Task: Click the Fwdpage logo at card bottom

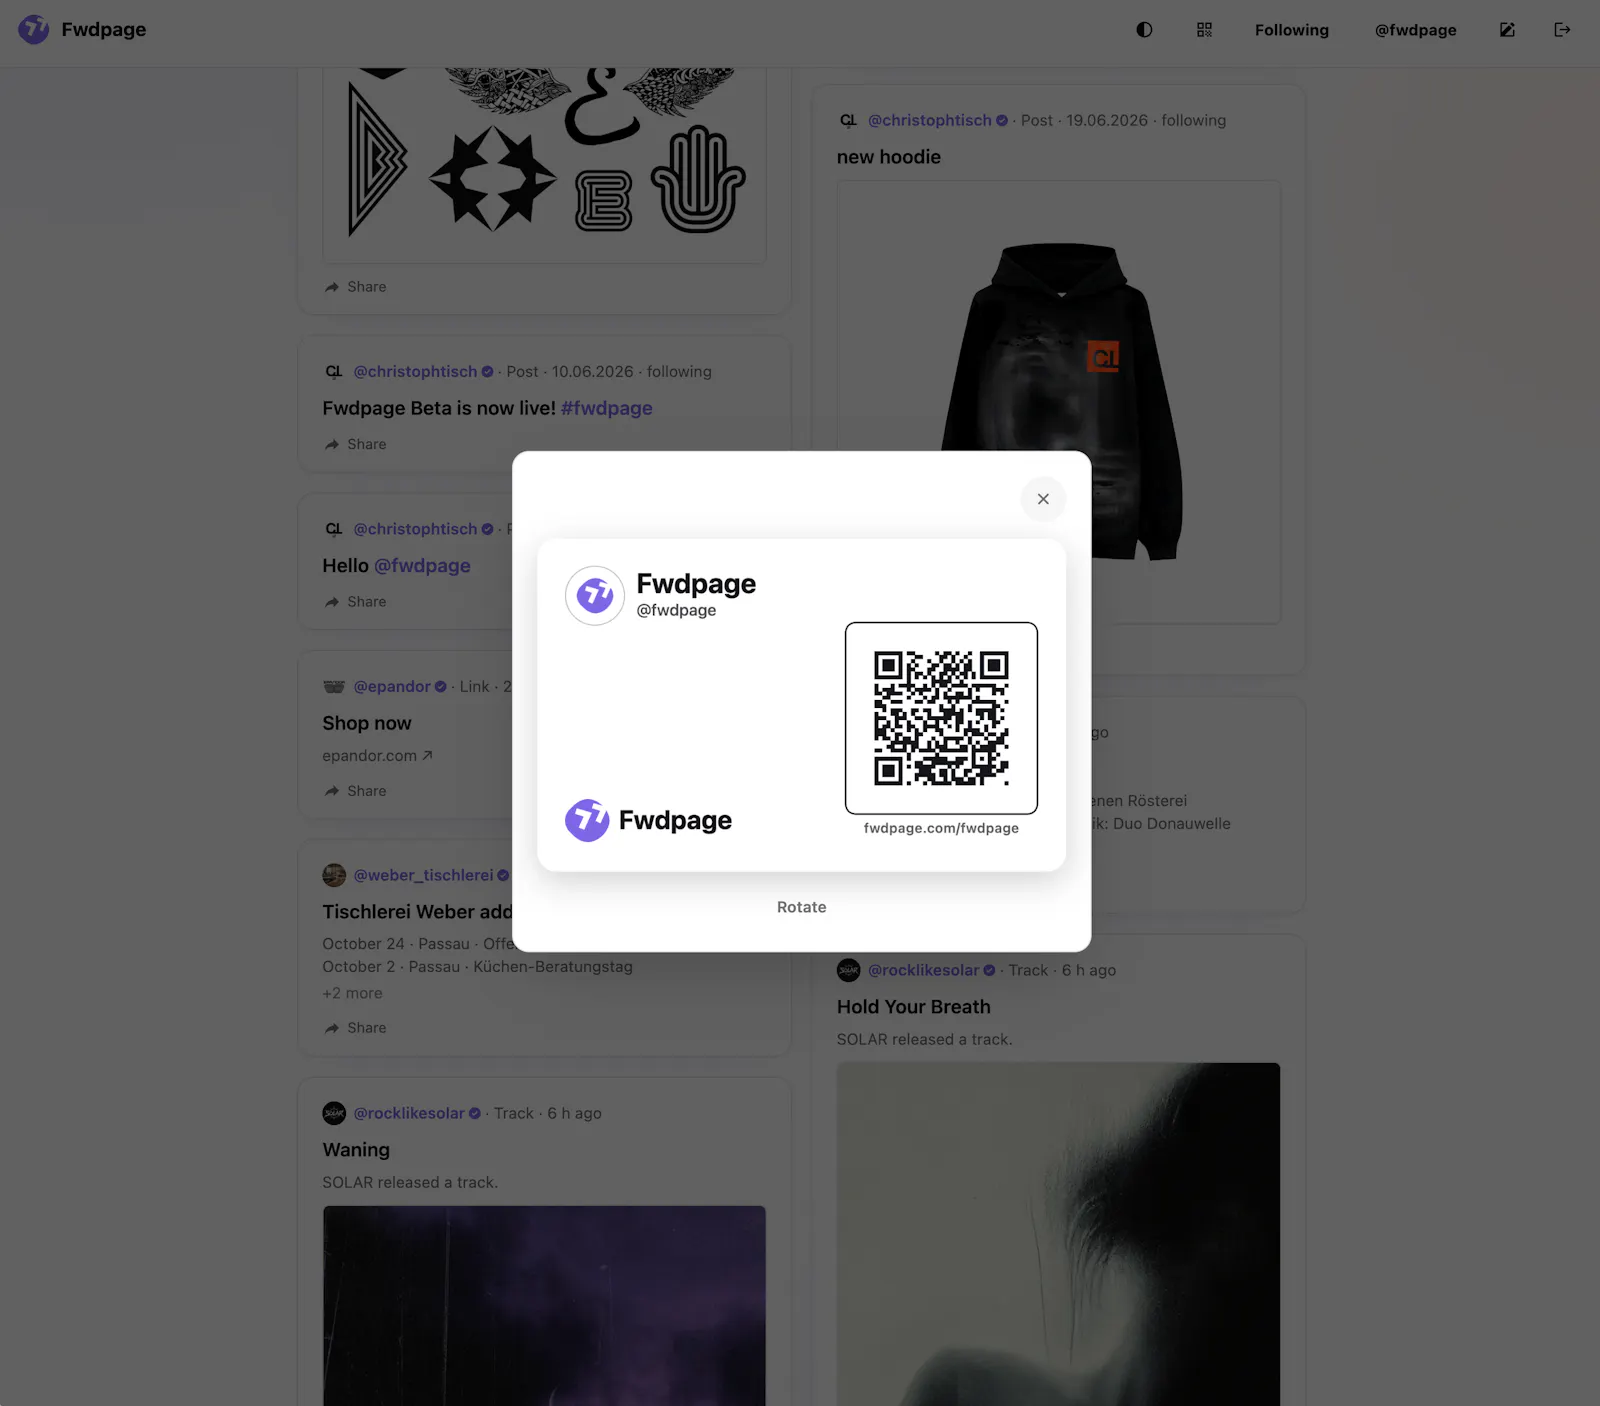Action: click(648, 820)
